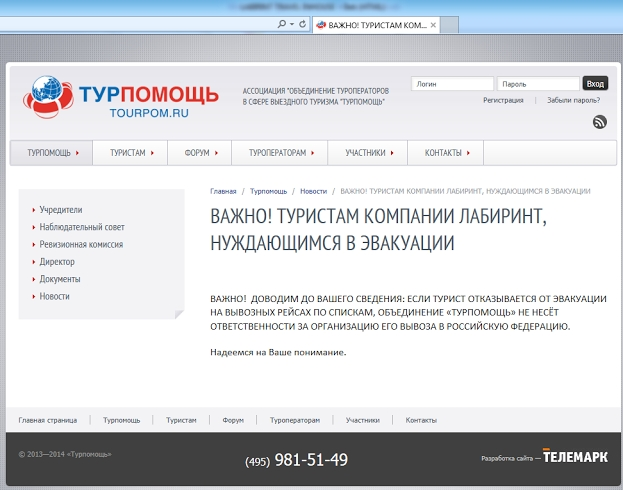The width and height of the screenshot is (623, 490).
Task: Go to Новости in the breadcrumb
Action: click(x=313, y=191)
